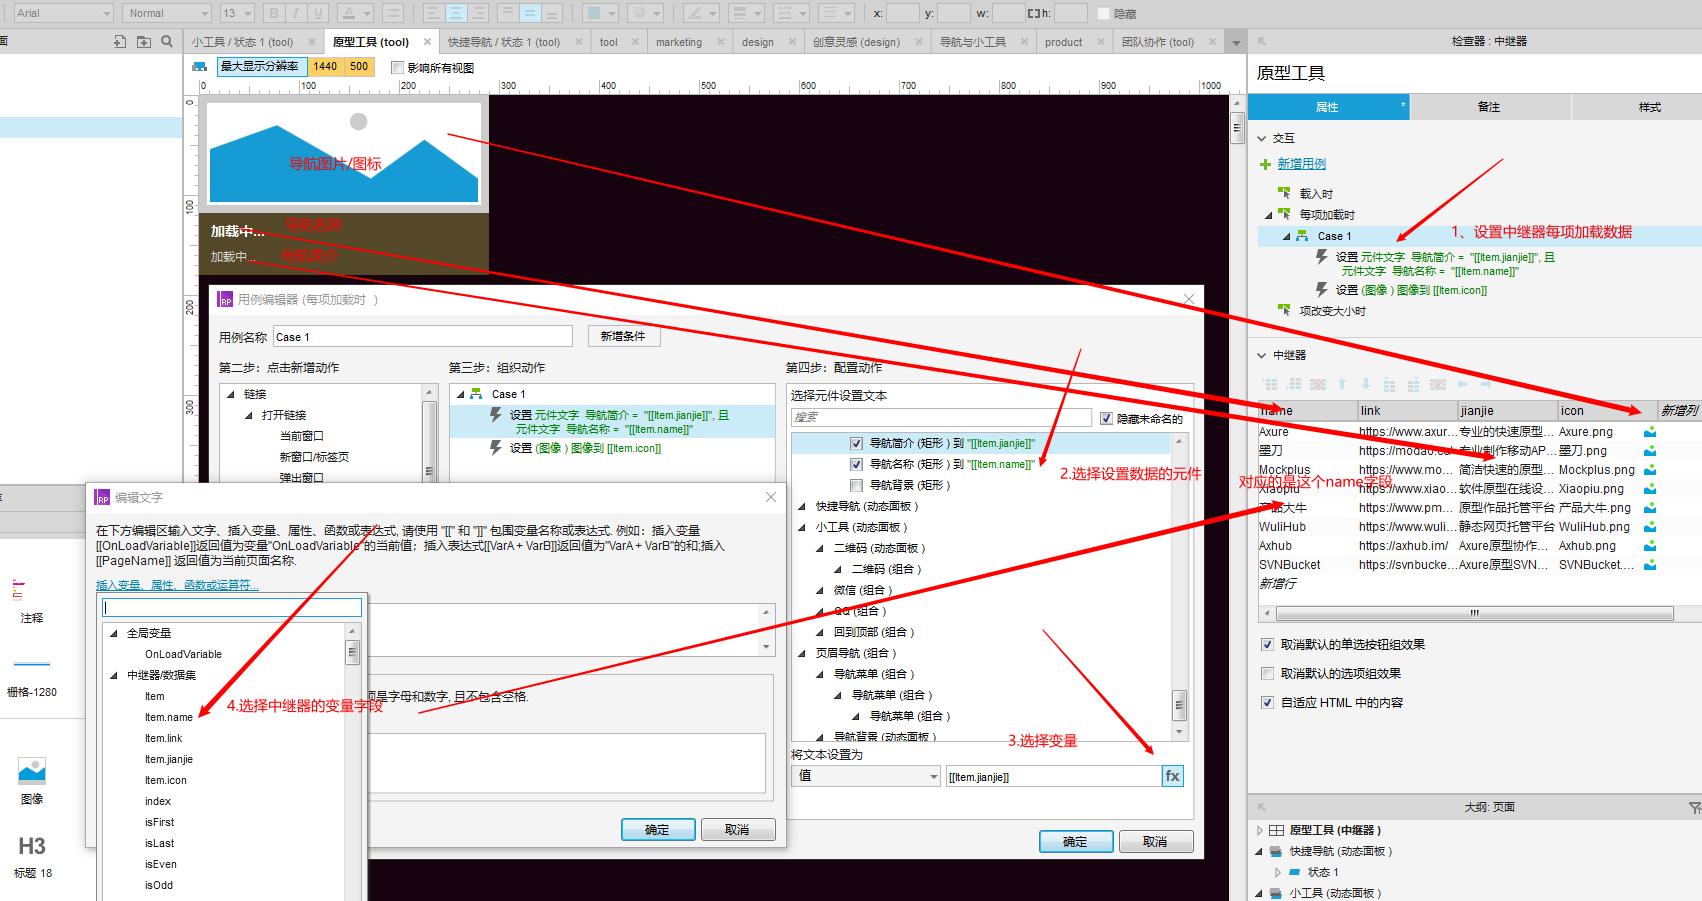Collapse the 链接 node in actions tree
This screenshot has height=901, width=1702.
[231, 394]
